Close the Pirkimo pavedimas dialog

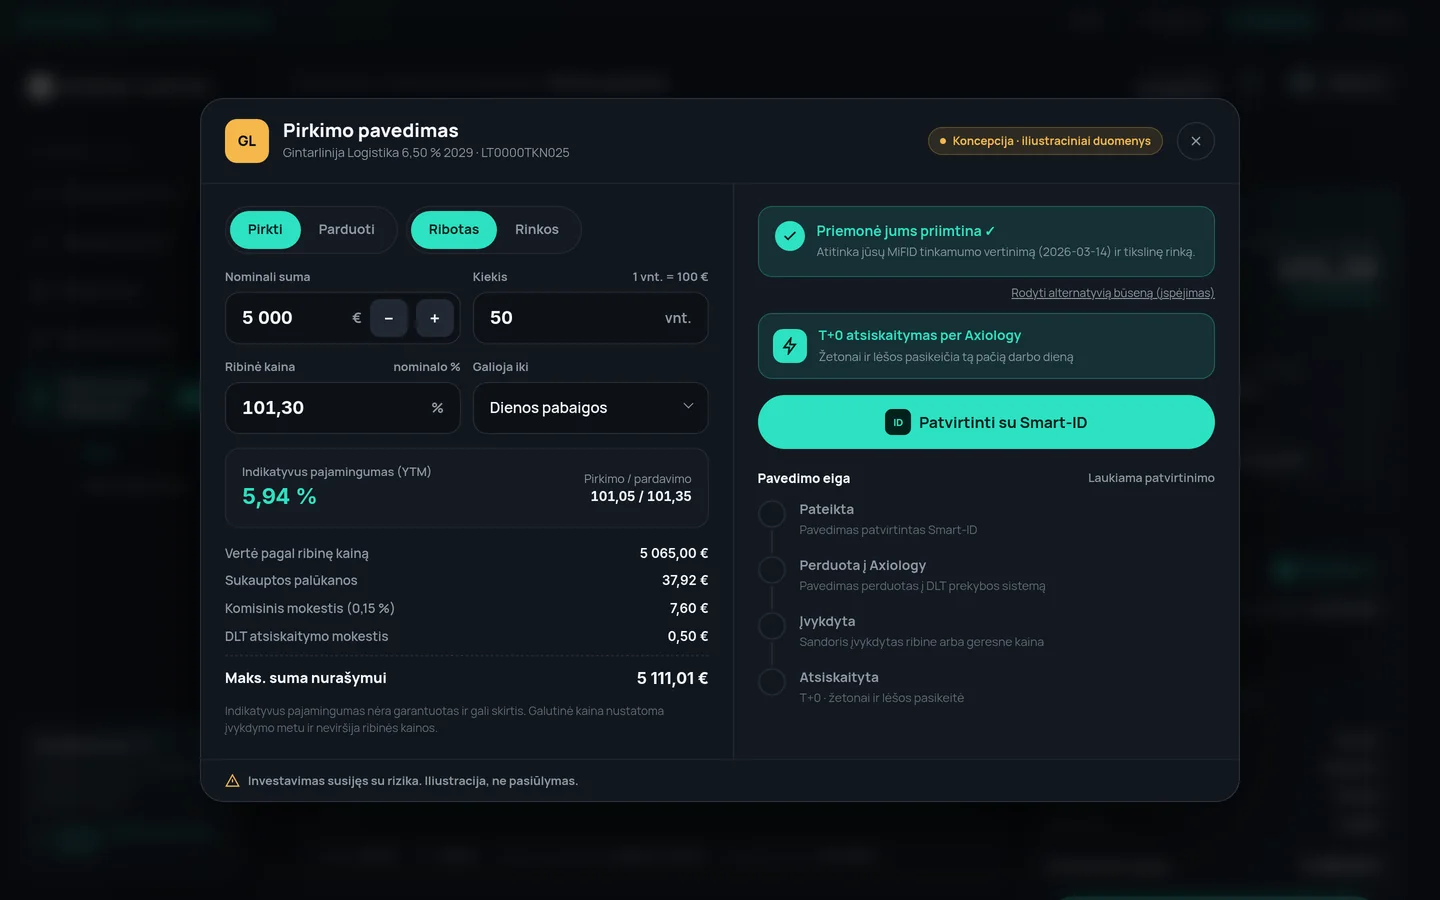[1196, 141]
